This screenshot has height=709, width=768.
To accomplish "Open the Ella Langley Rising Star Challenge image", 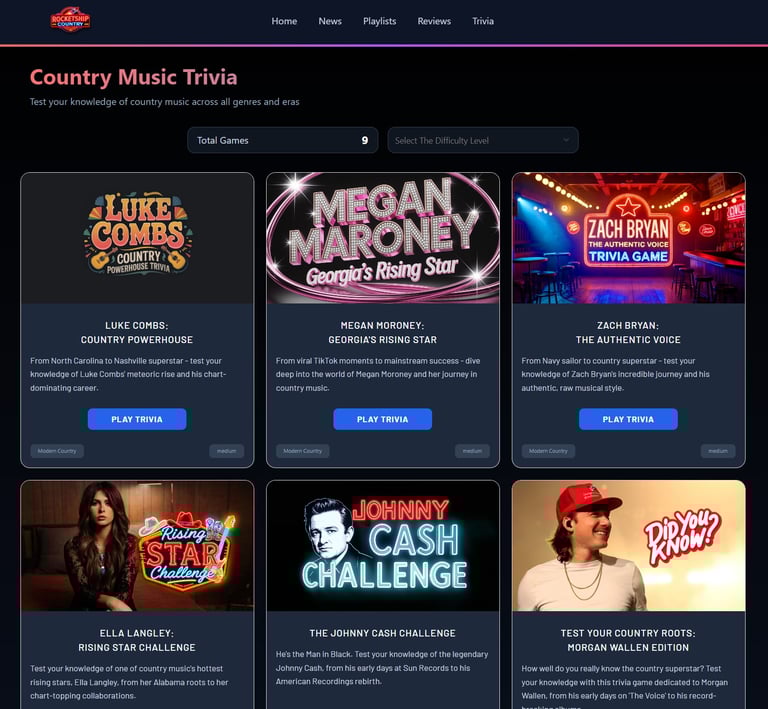I will point(137,546).
